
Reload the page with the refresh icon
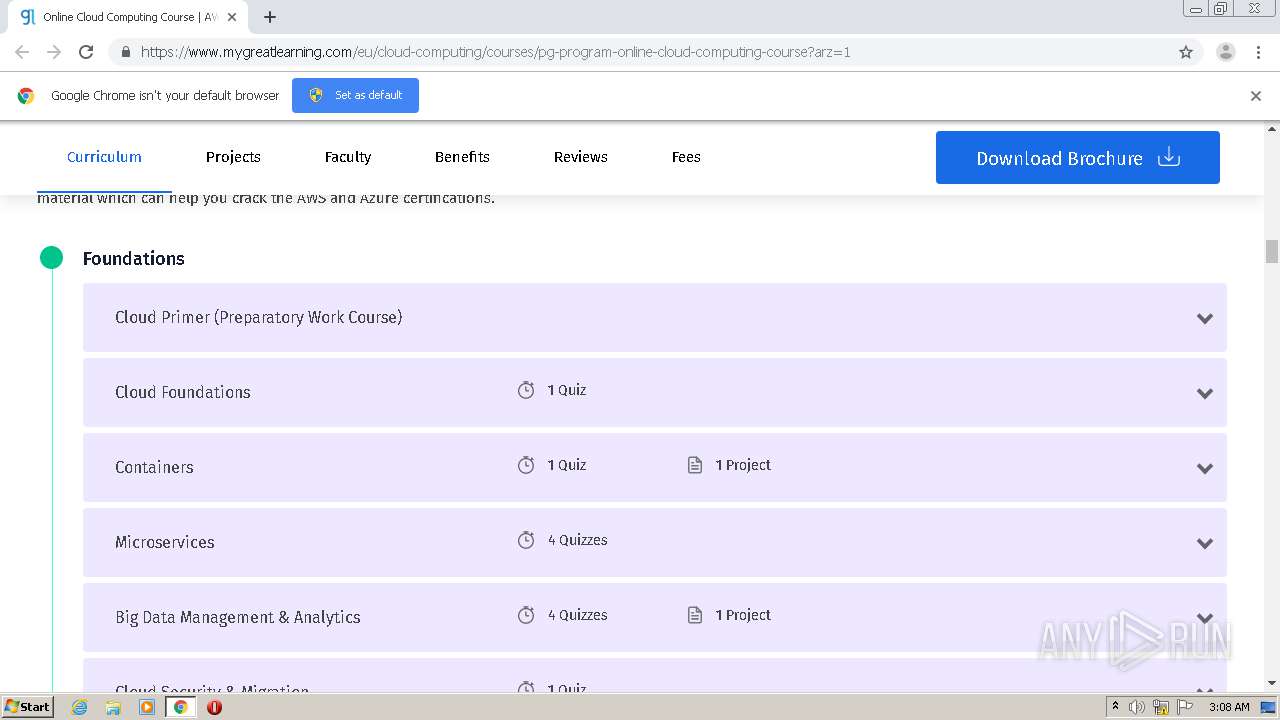click(86, 52)
